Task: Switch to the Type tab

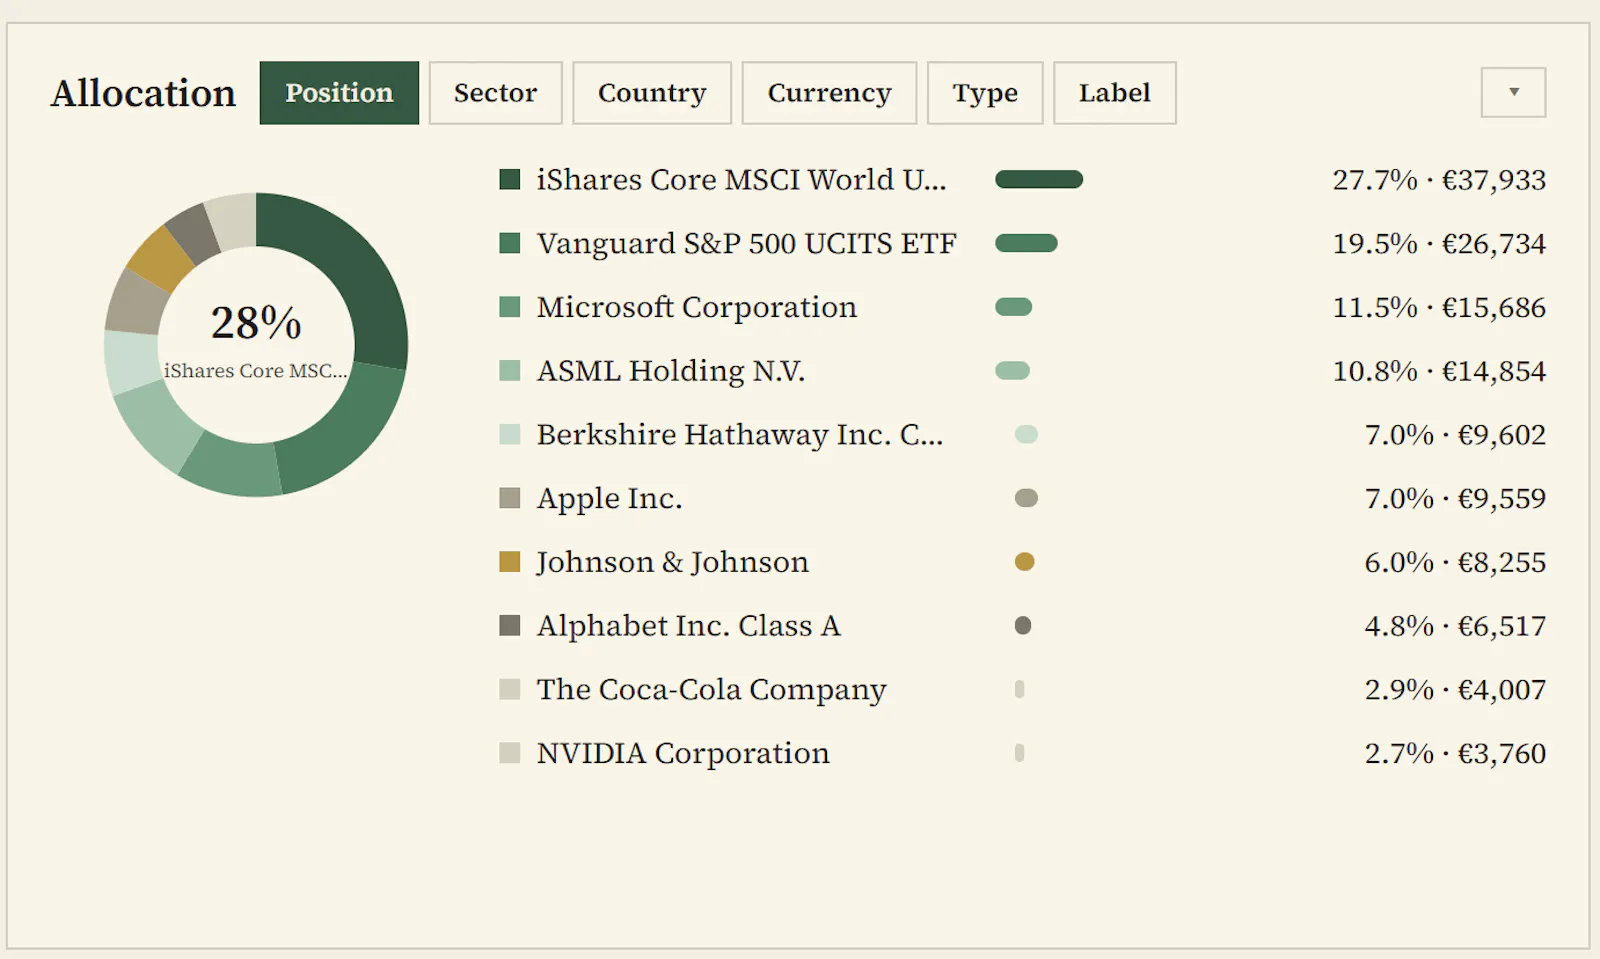Action: (x=985, y=93)
